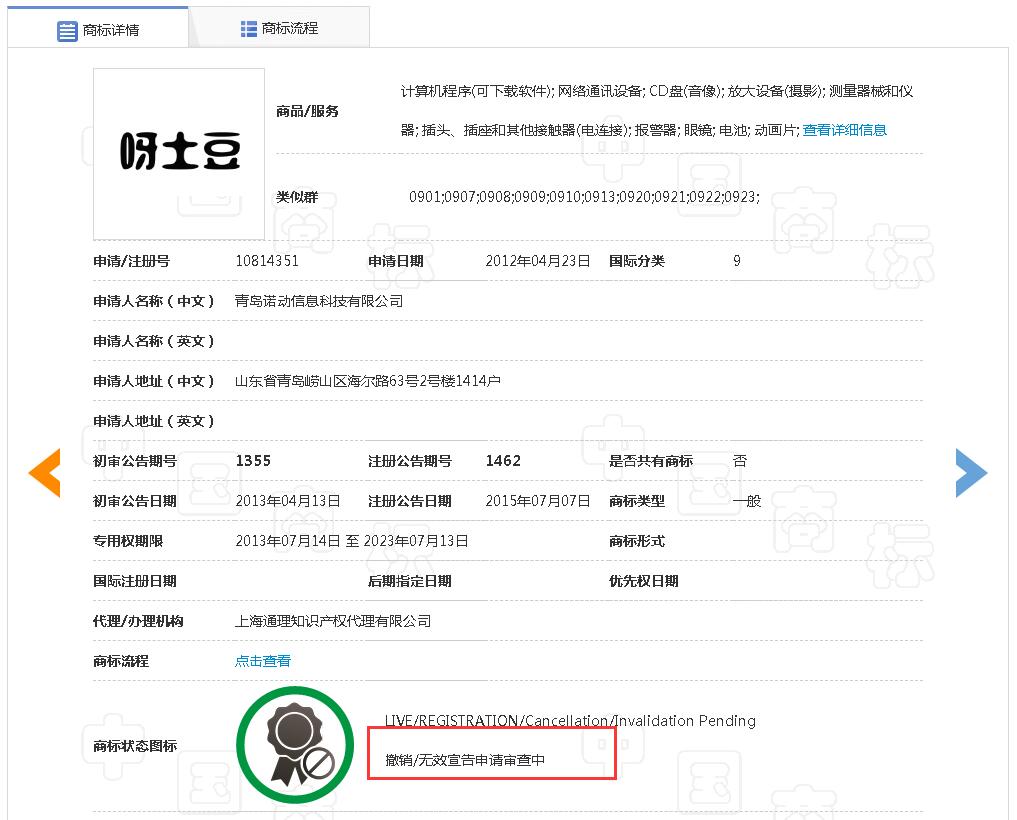Screen dimensions: 1017x820
Task: Click the 后期指定日期 field label
Action: pos(410,581)
